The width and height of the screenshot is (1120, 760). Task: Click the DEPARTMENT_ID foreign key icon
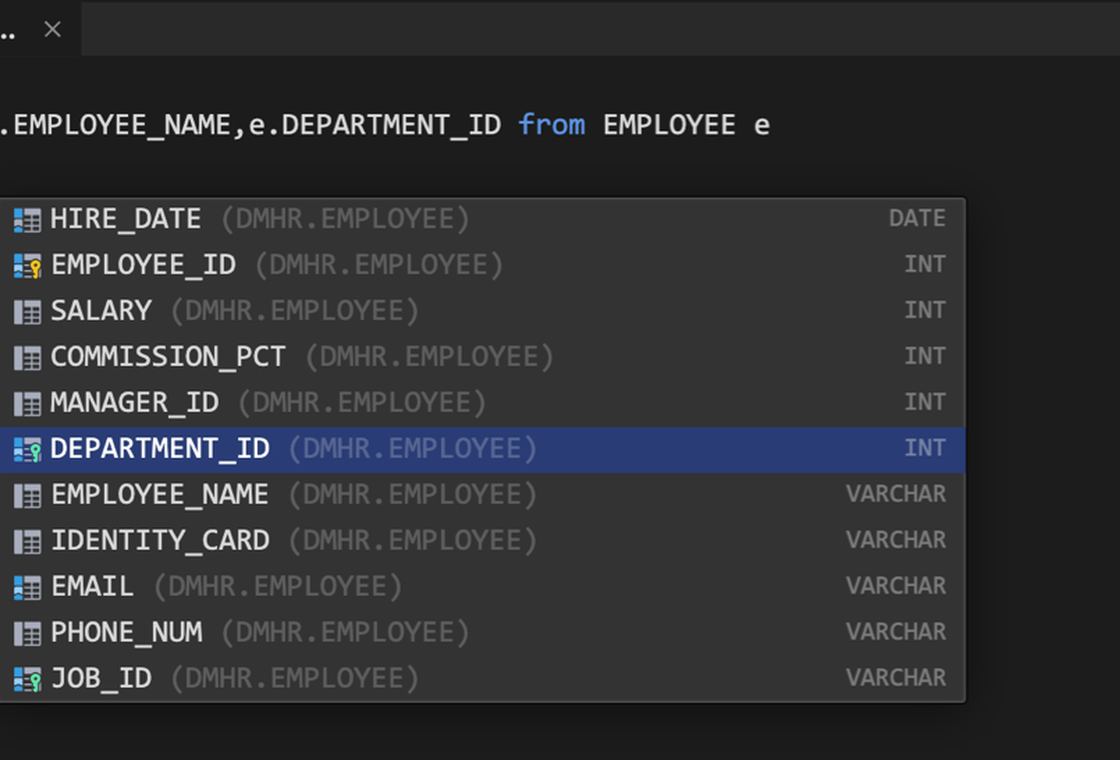27,450
